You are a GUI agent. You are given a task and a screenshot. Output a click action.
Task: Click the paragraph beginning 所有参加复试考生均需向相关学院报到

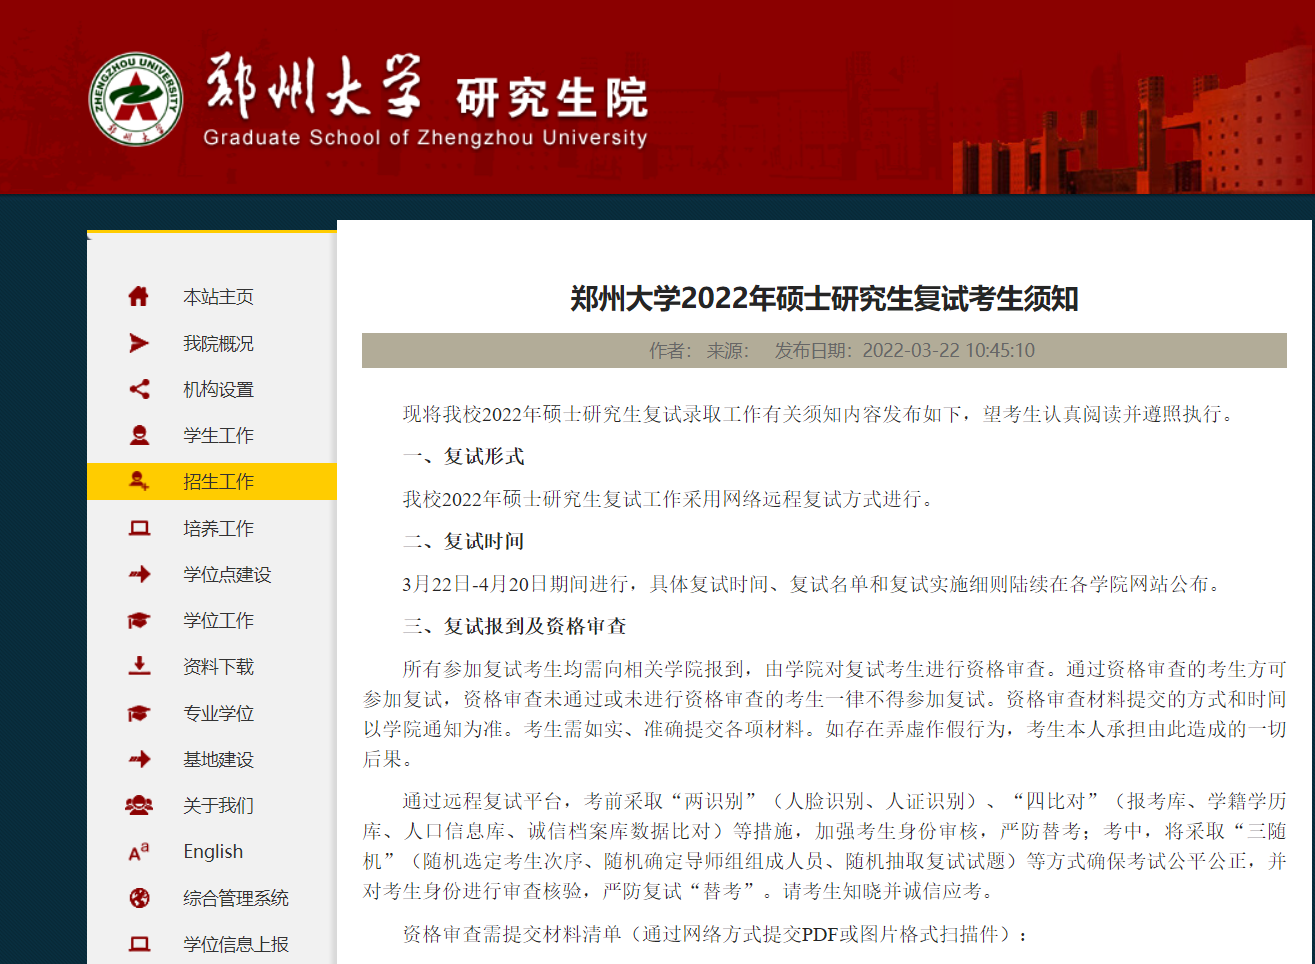[824, 714]
